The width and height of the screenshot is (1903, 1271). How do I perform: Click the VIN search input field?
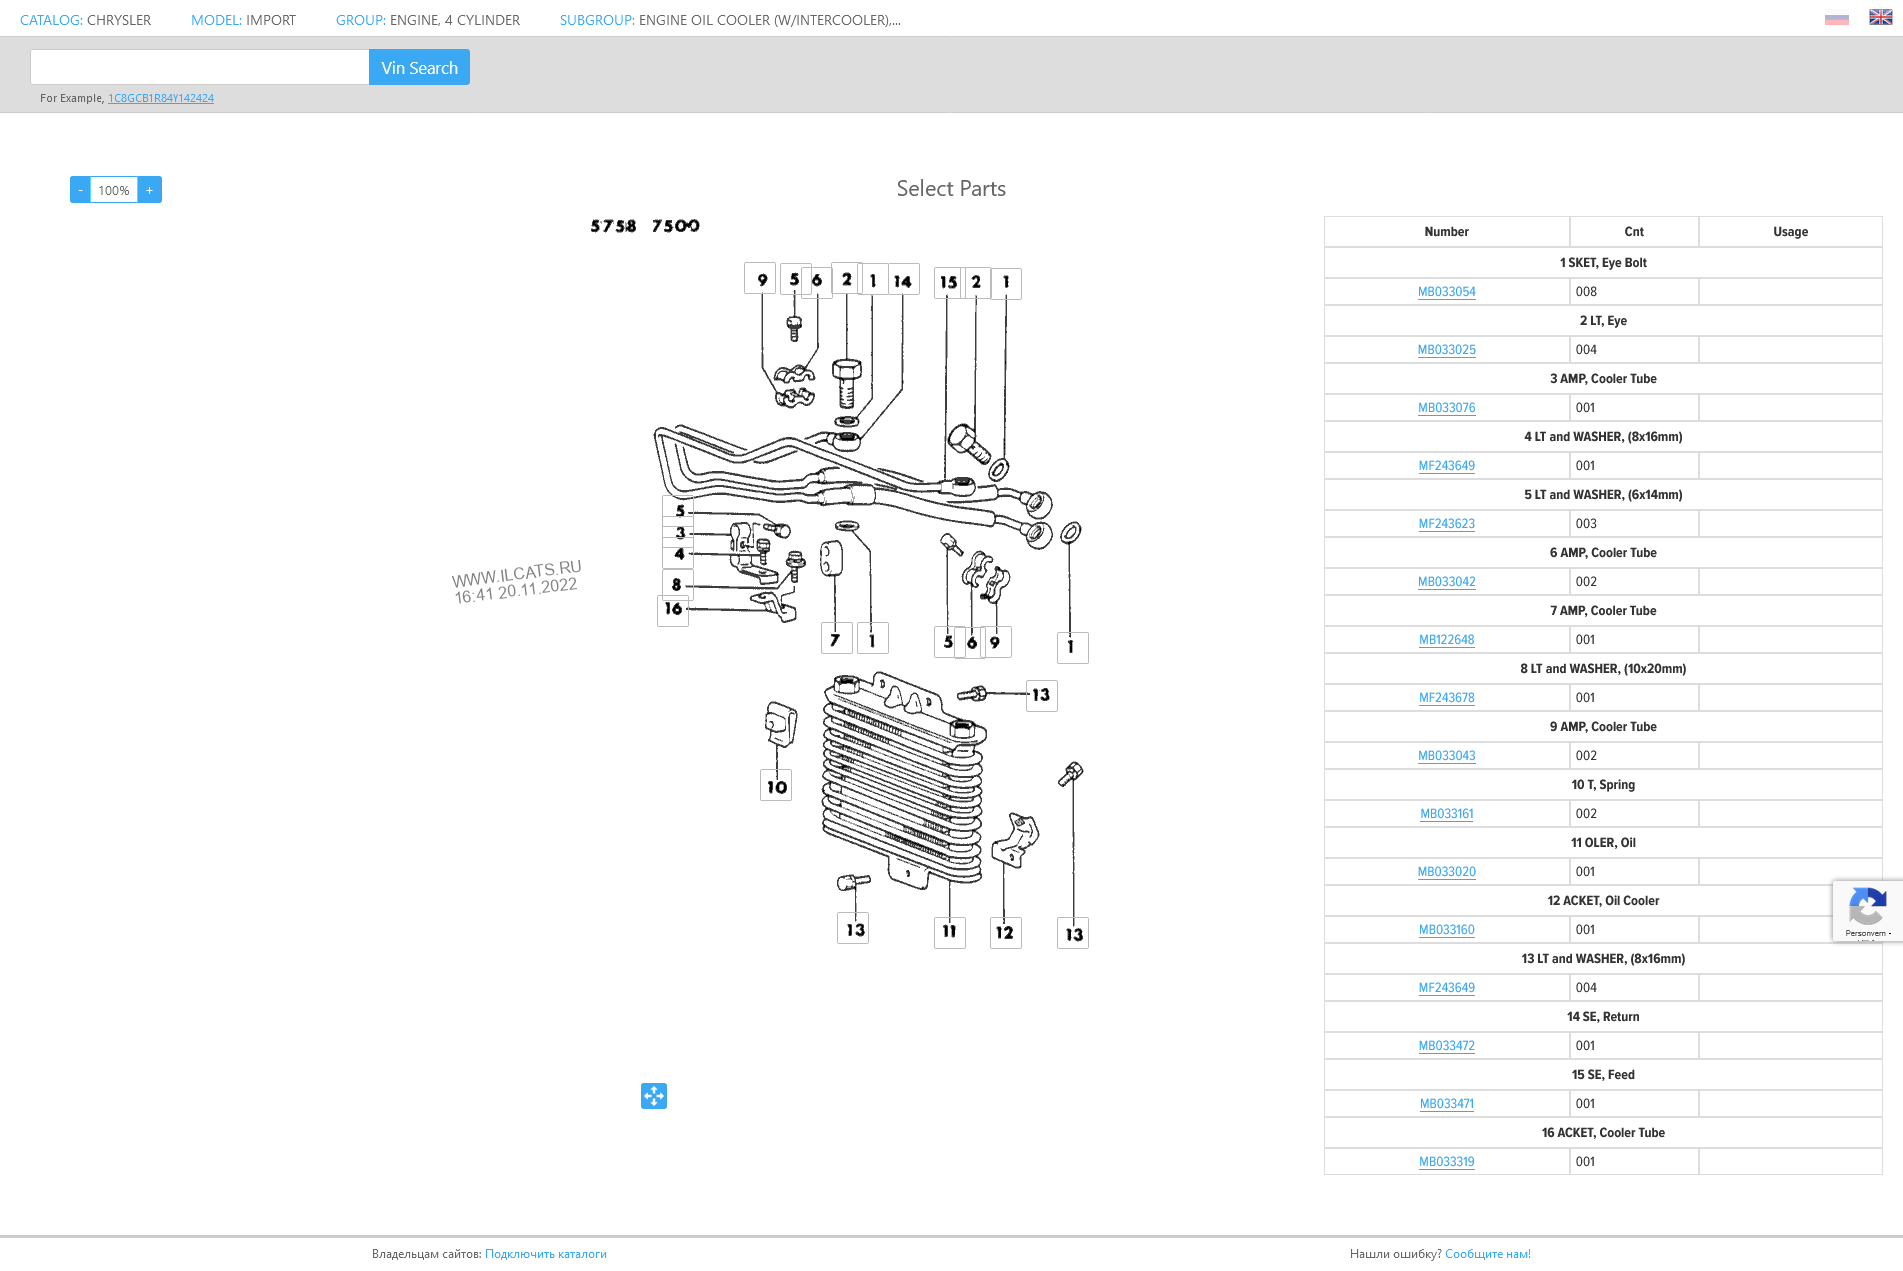(x=200, y=67)
